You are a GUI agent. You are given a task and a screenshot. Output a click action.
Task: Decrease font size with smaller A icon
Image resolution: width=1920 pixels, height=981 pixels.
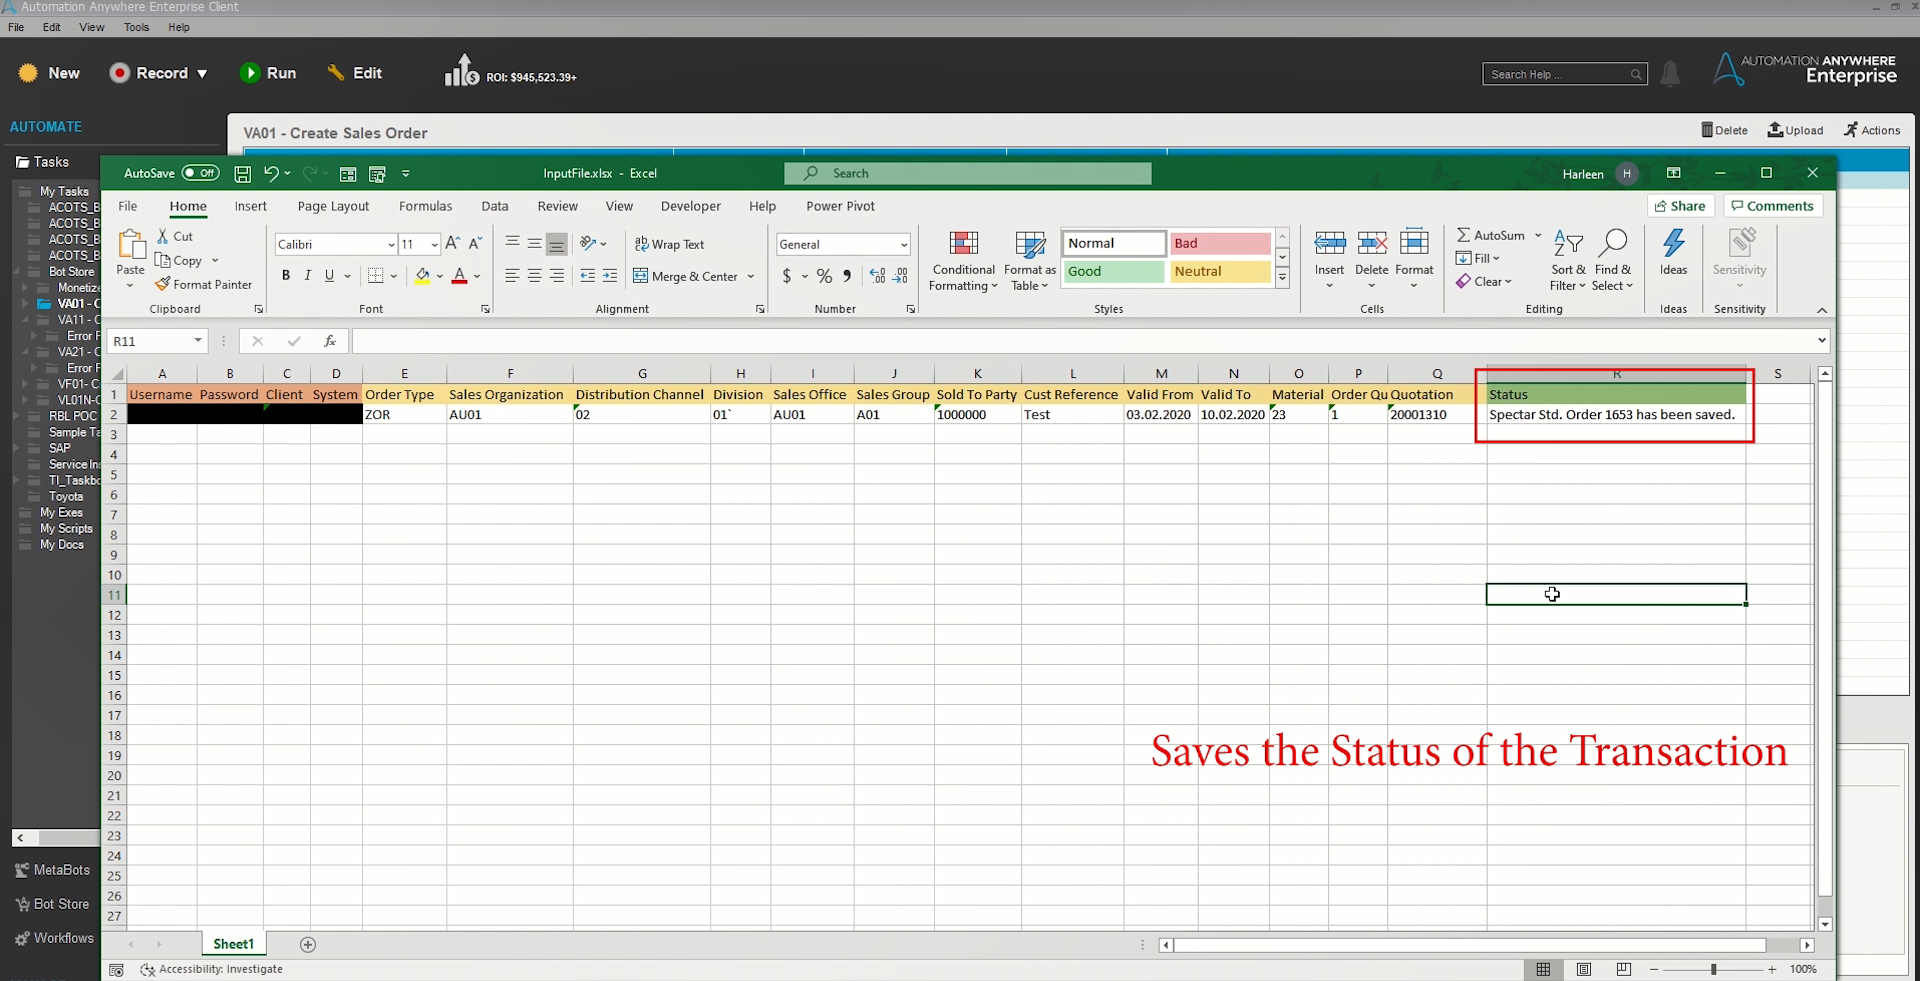[475, 243]
